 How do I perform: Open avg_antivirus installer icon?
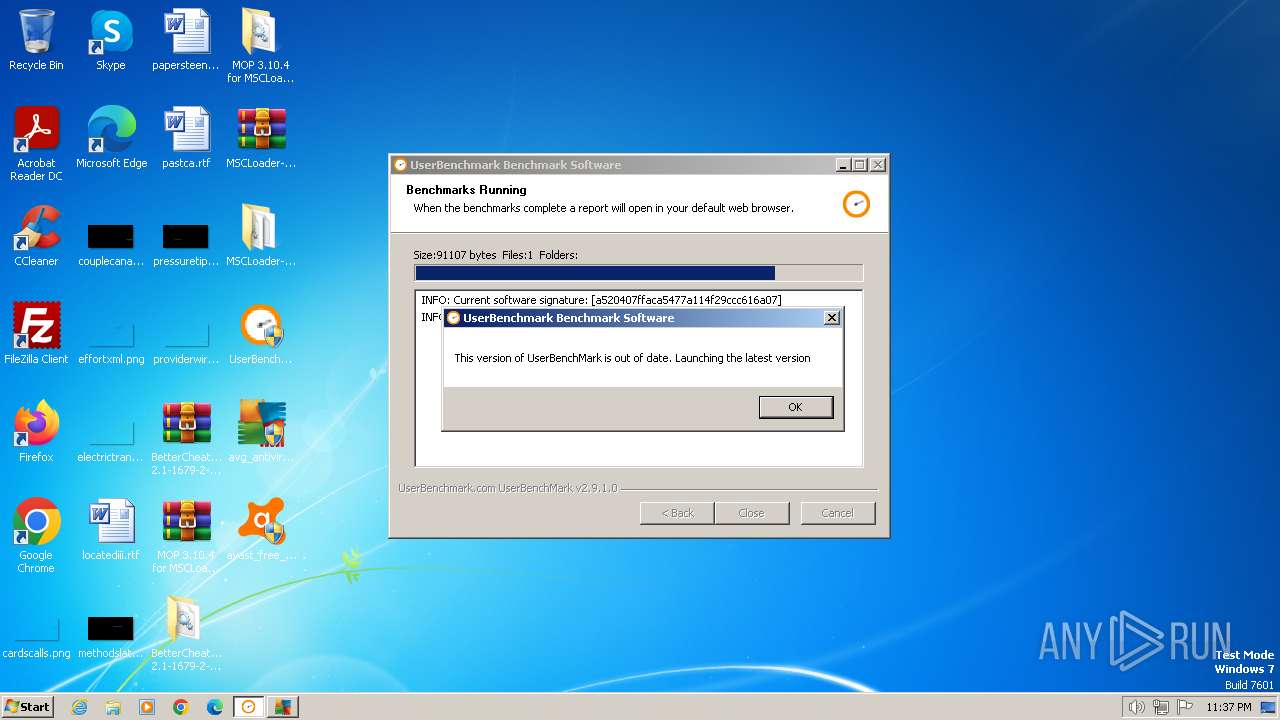(x=261, y=433)
